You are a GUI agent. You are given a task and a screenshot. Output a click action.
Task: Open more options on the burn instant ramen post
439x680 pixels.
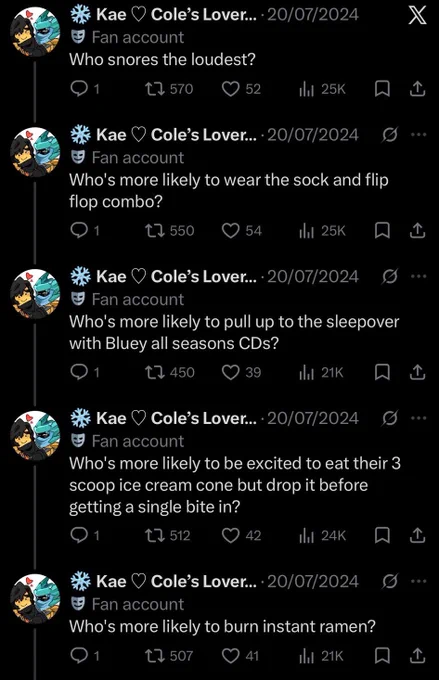[x=419, y=582]
